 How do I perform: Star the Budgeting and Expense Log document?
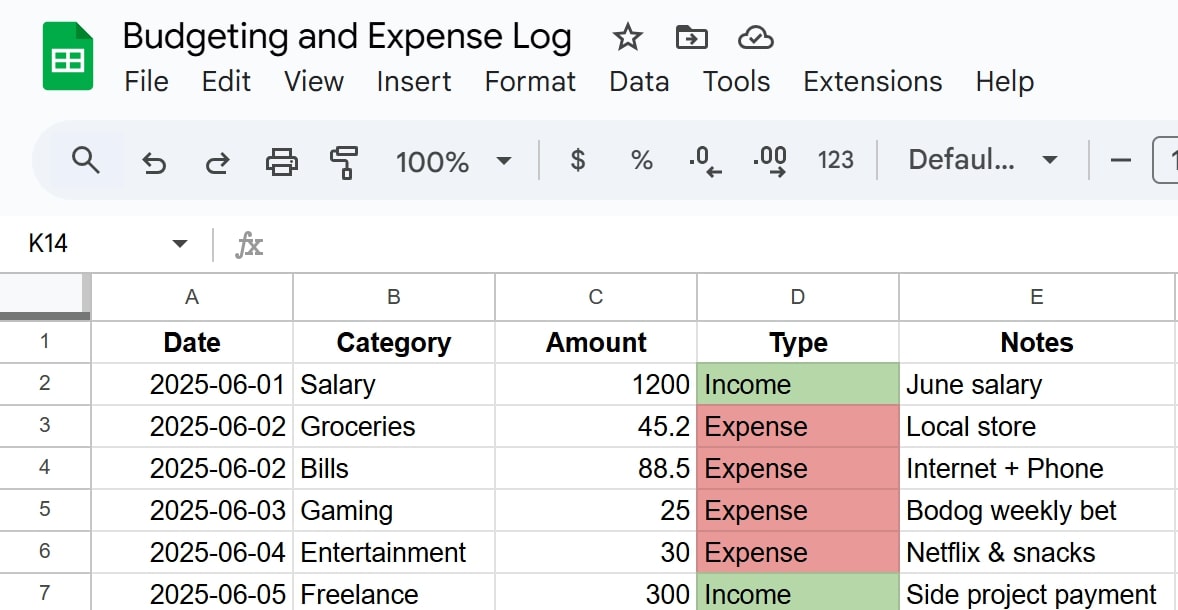tap(627, 37)
